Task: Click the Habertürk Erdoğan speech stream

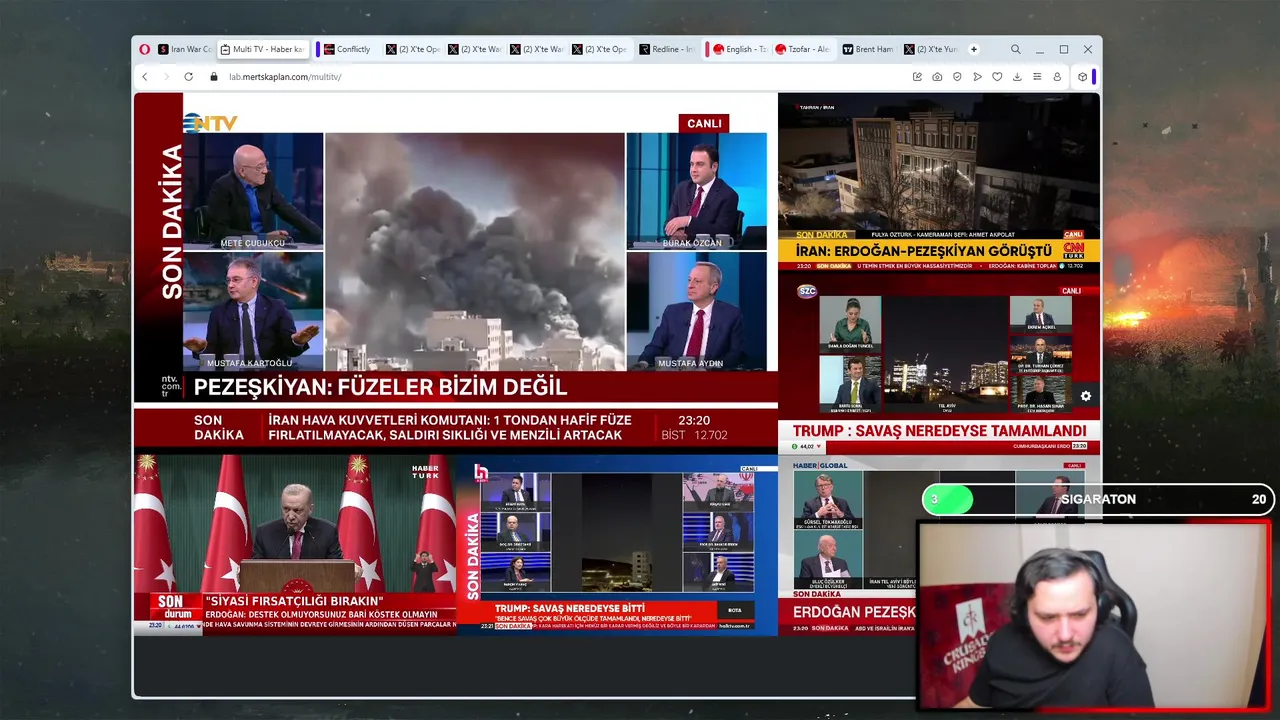Action: pyautogui.click(x=295, y=545)
